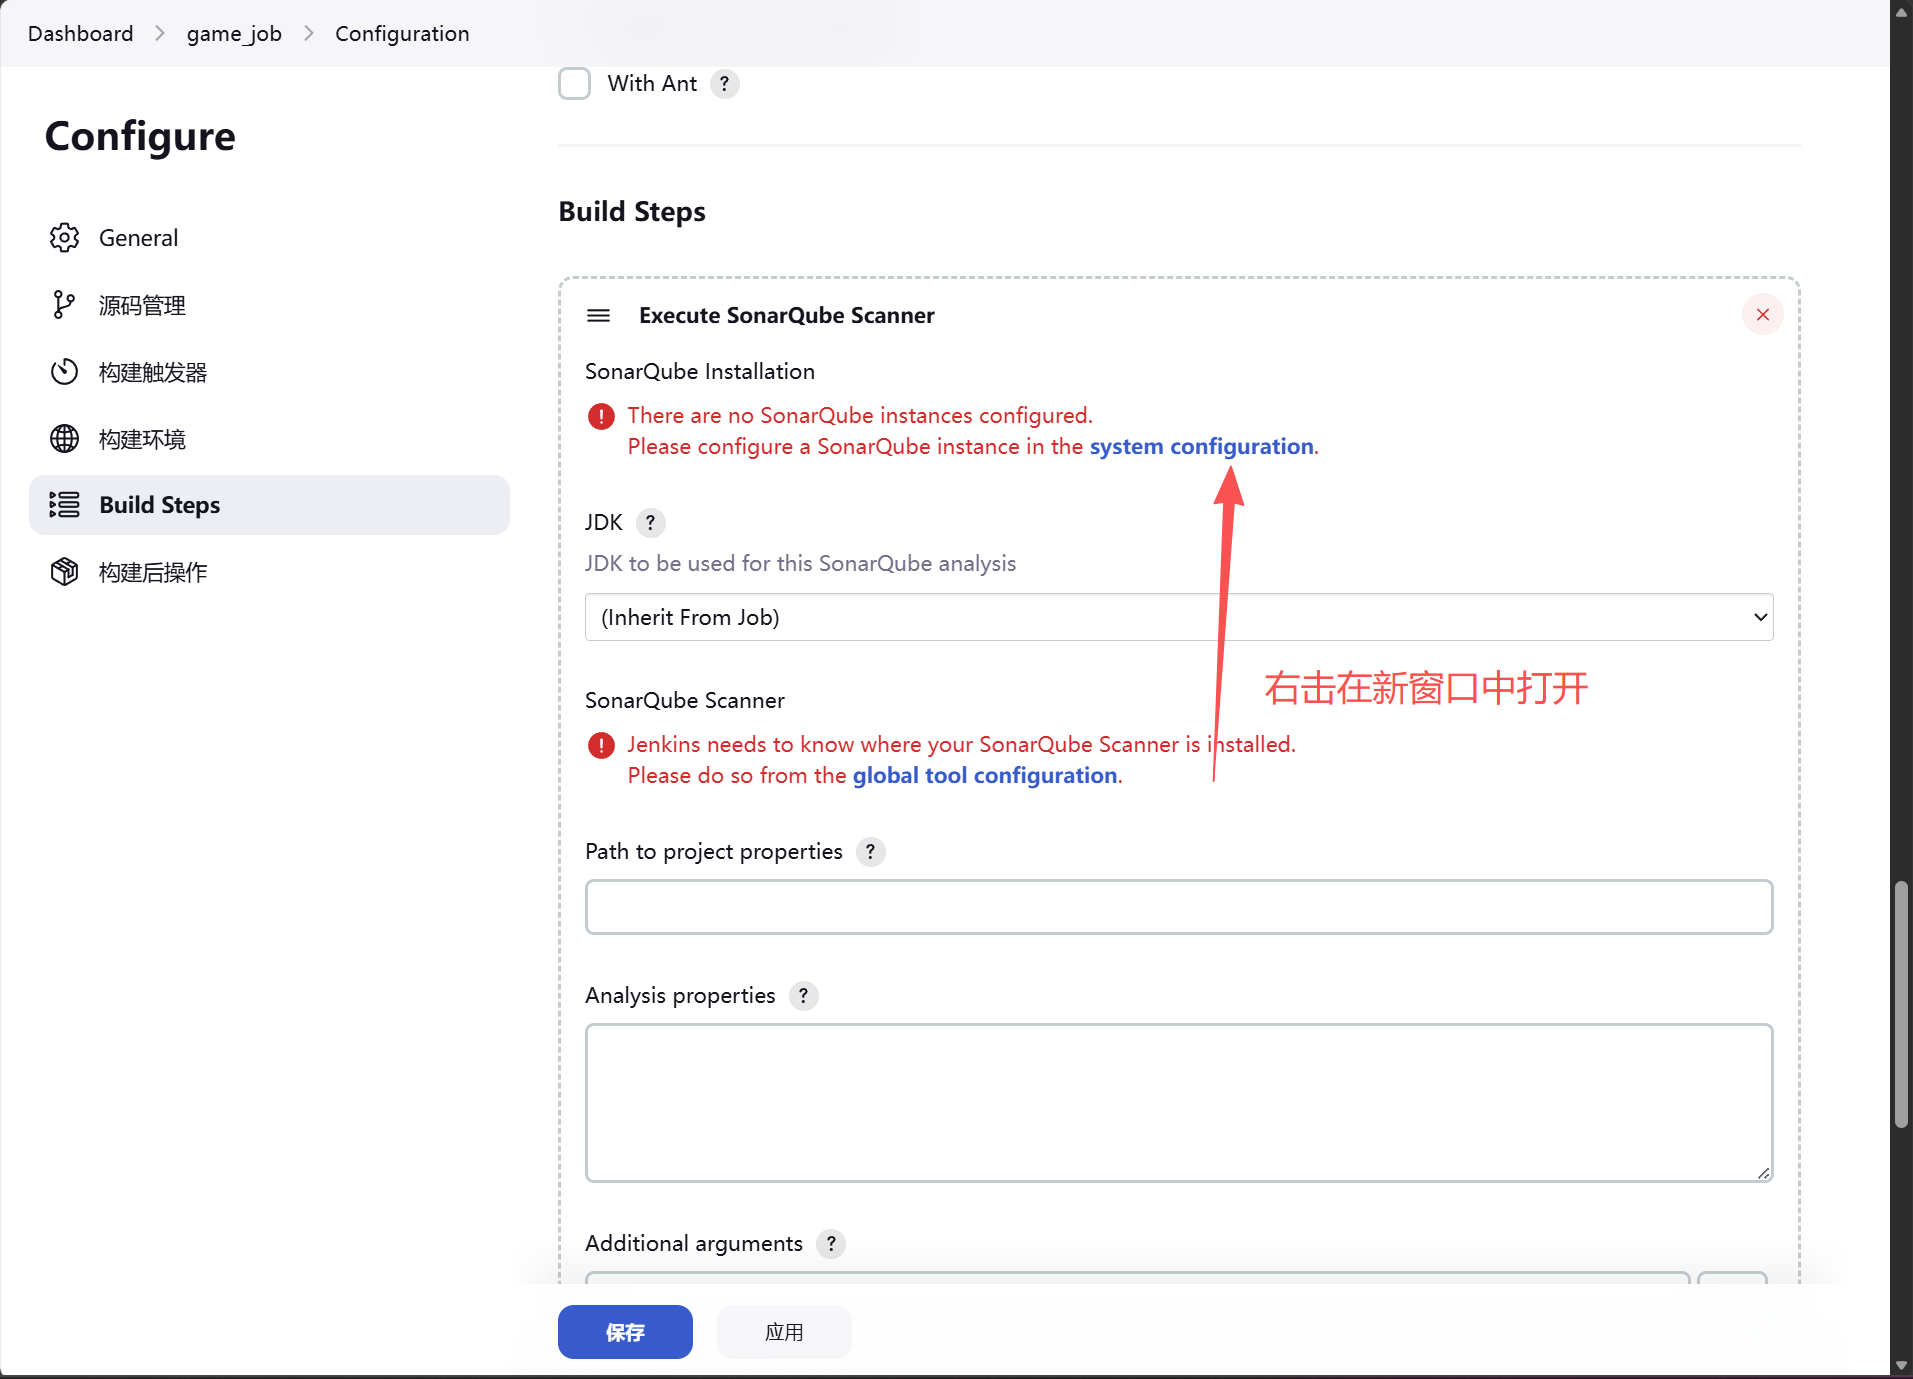Click the scrollbar up arrow

(1901, 13)
